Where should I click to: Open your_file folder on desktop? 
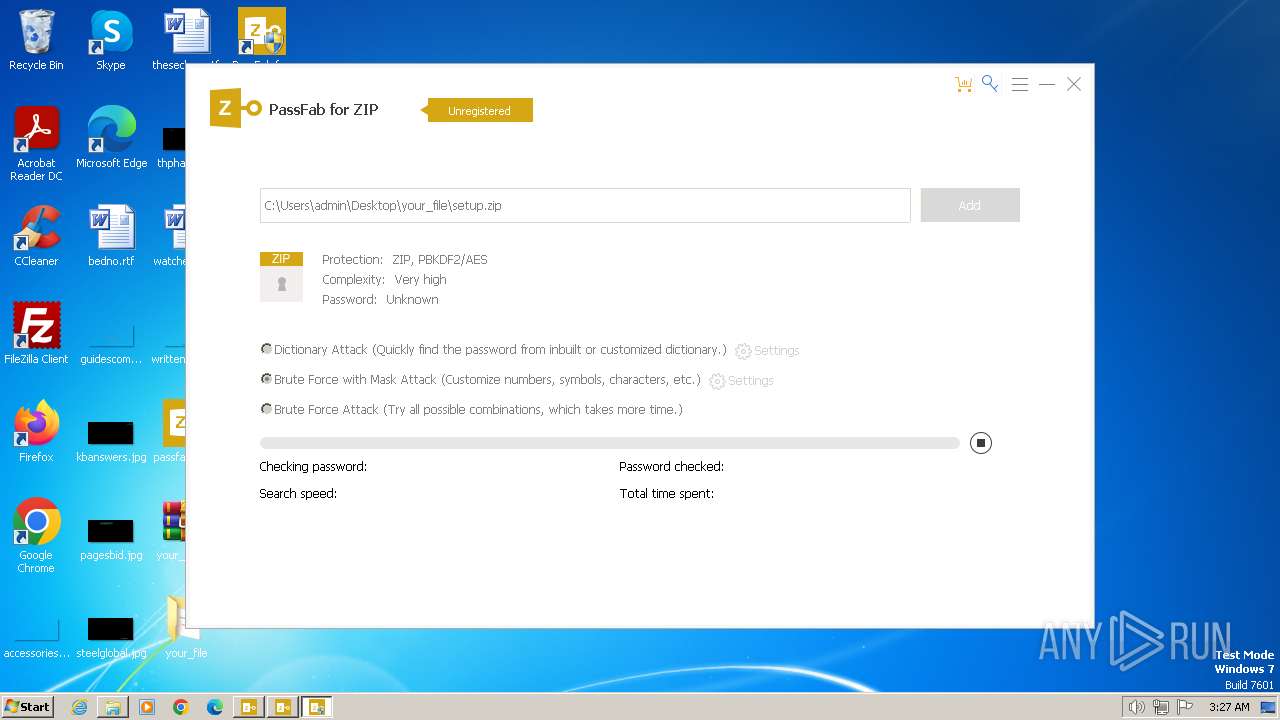click(x=186, y=628)
